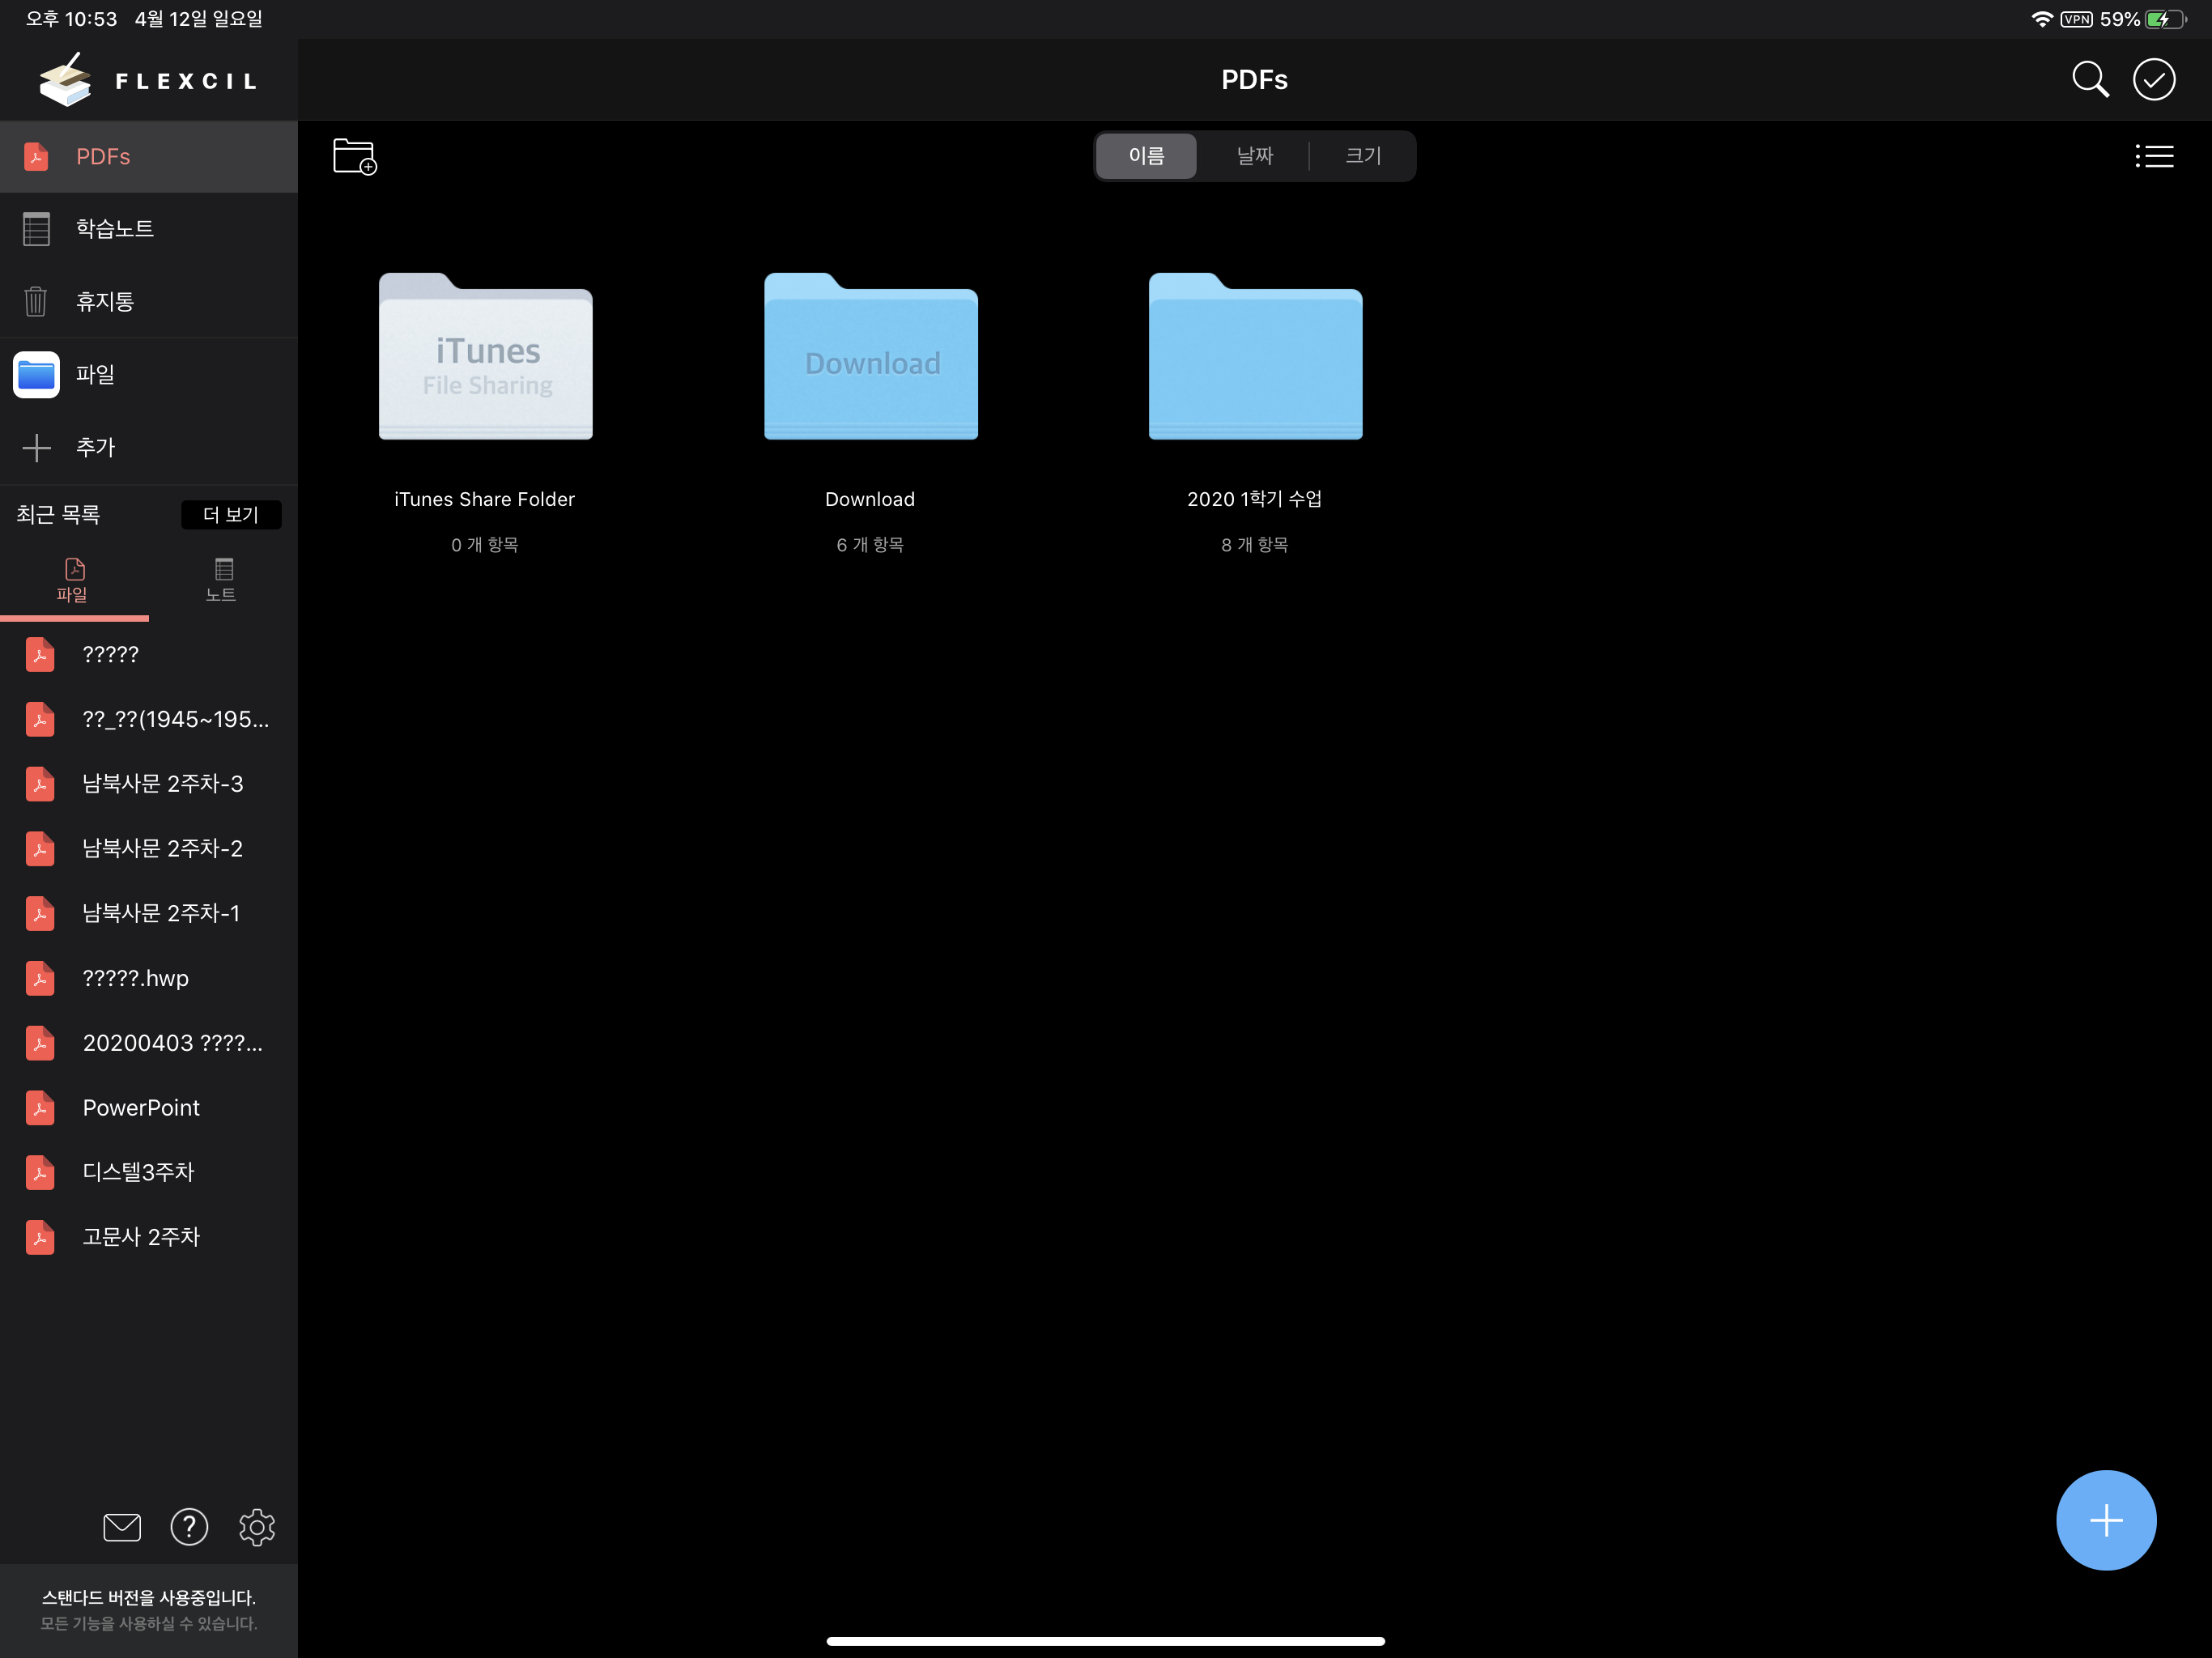Viewport: 2212px width, 1658px height.
Task: Tap the mail envelope icon
Action: tap(122, 1526)
